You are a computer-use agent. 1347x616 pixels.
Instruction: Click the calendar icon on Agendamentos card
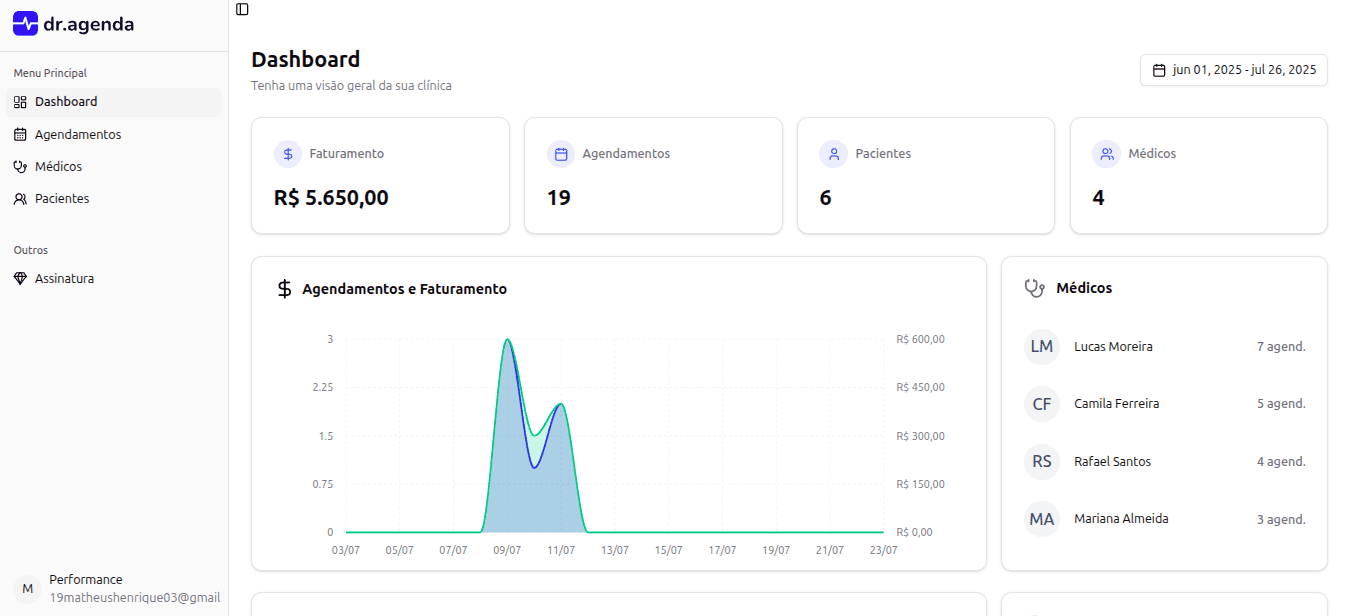pos(561,154)
